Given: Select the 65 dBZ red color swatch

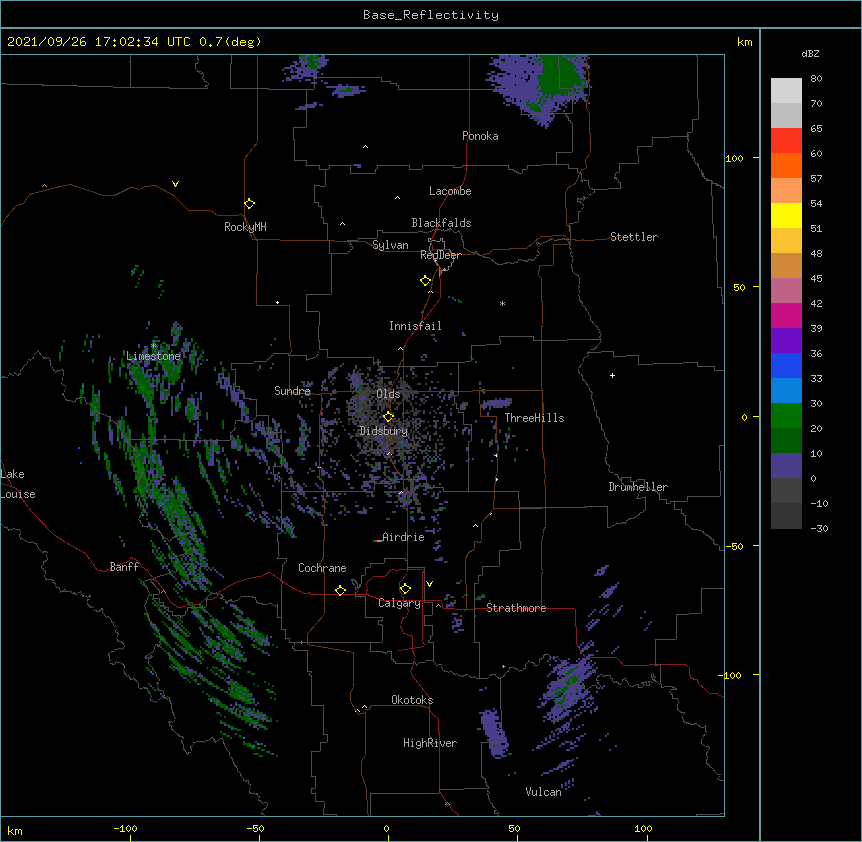Looking at the screenshot, I should (786, 141).
